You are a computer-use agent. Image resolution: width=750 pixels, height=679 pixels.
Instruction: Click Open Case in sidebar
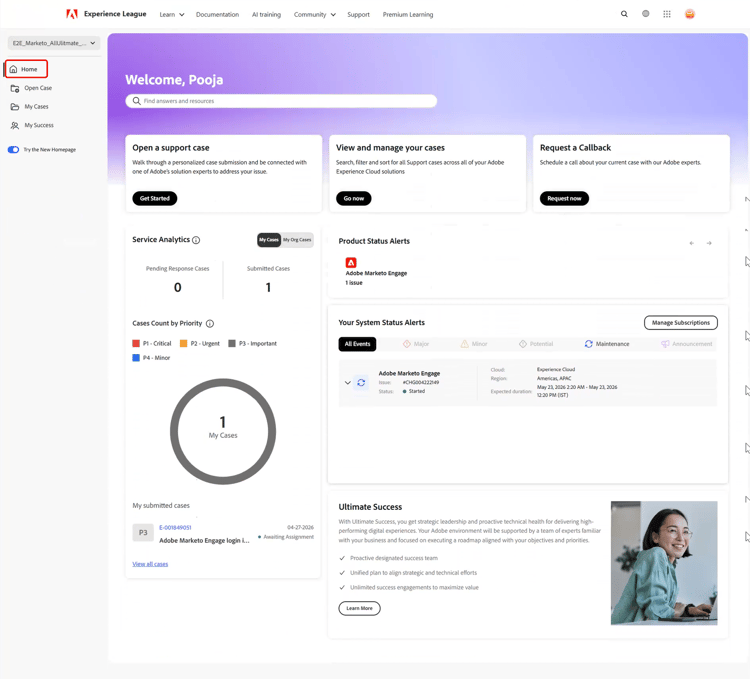38,88
